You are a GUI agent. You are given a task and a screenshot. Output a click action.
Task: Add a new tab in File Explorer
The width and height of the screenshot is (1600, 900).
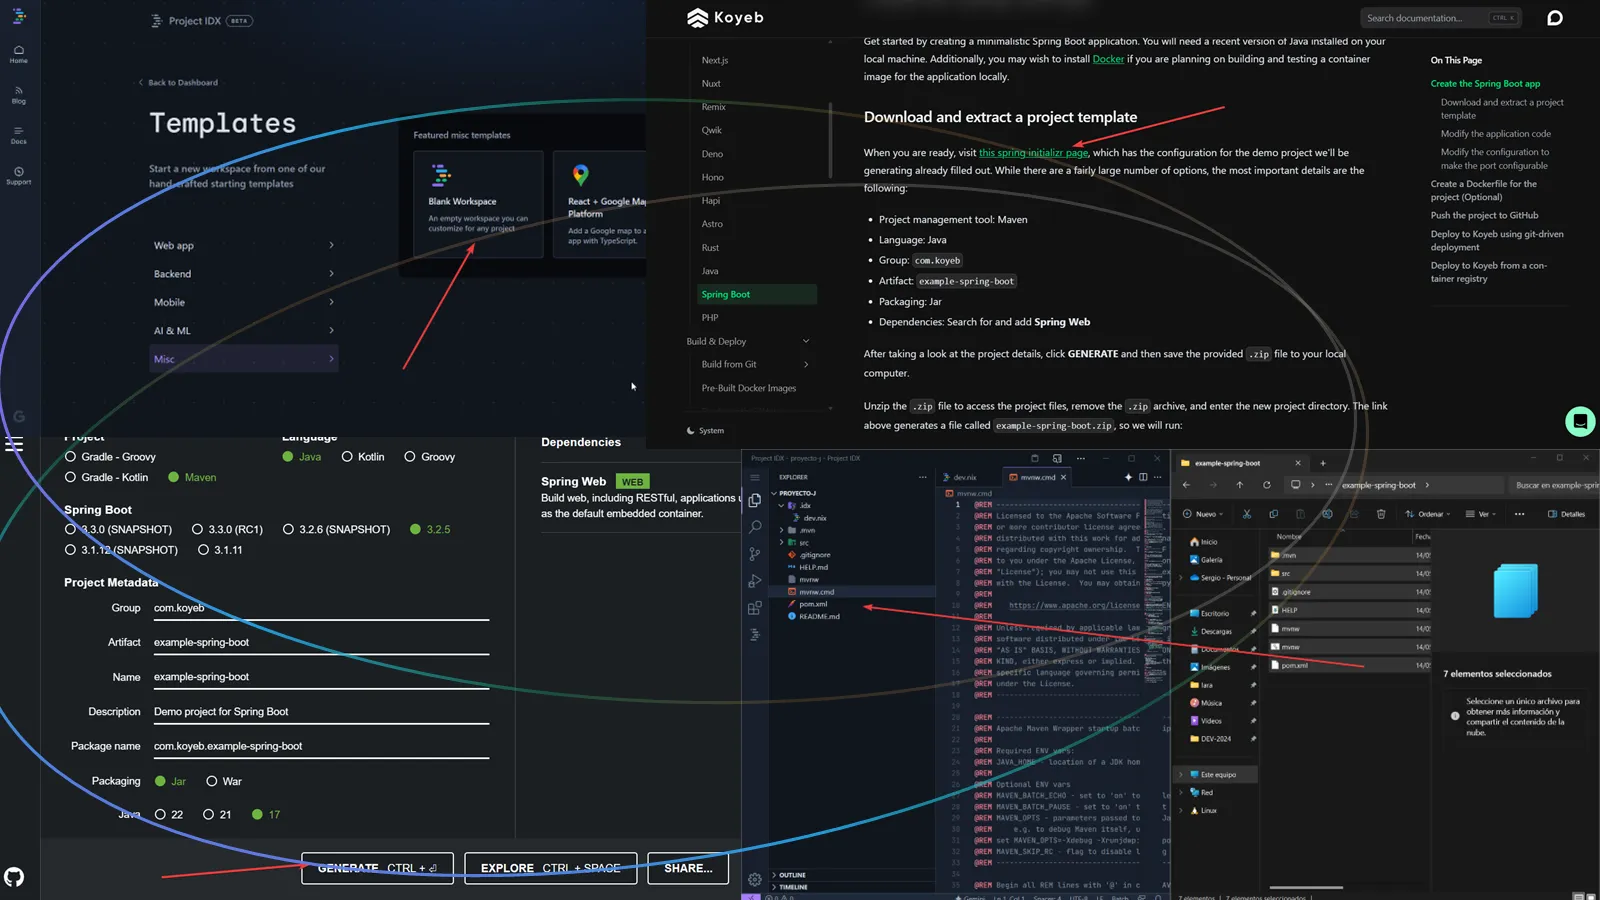pyautogui.click(x=1322, y=463)
